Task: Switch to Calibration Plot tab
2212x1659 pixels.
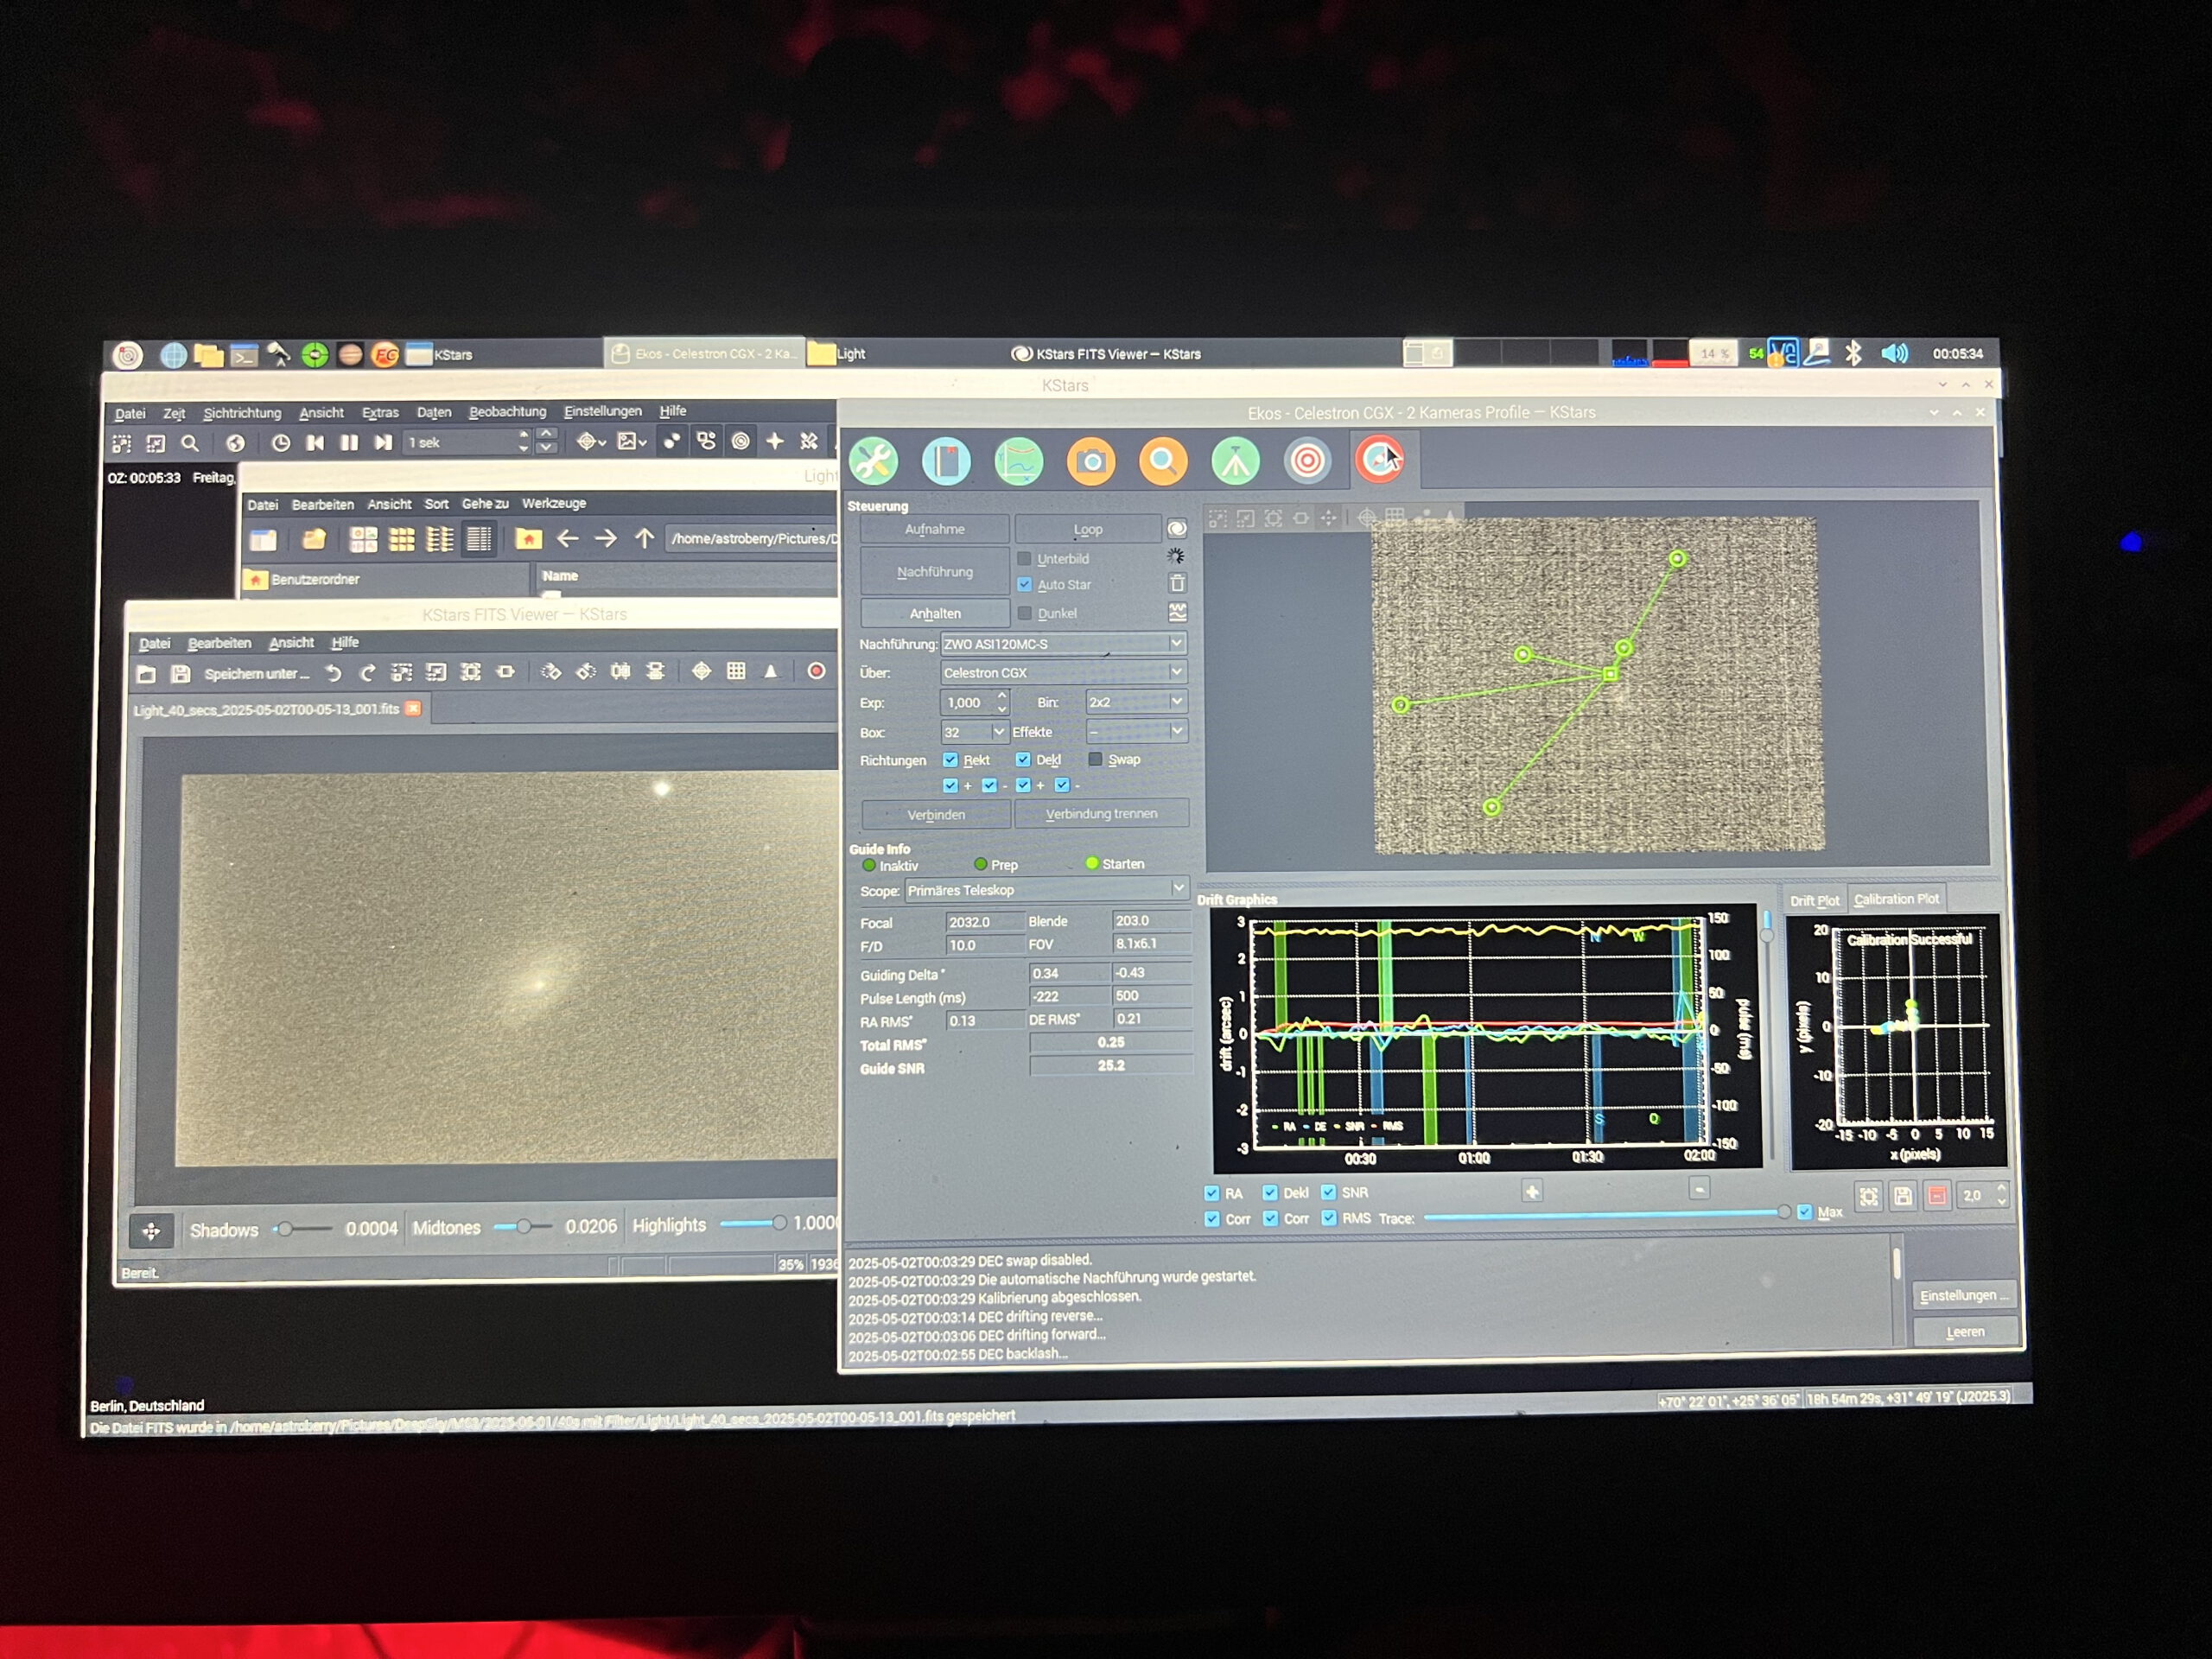Action: (1896, 899)
